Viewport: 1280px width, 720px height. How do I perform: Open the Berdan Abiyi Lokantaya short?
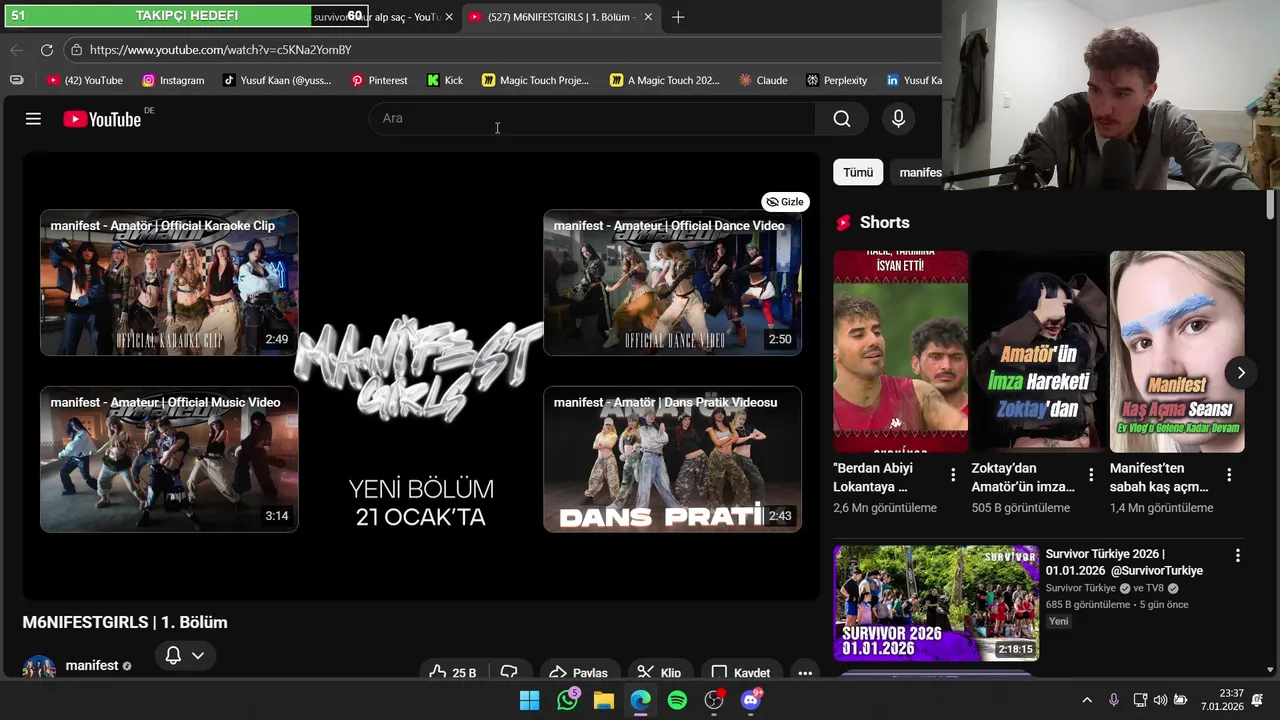900,352
